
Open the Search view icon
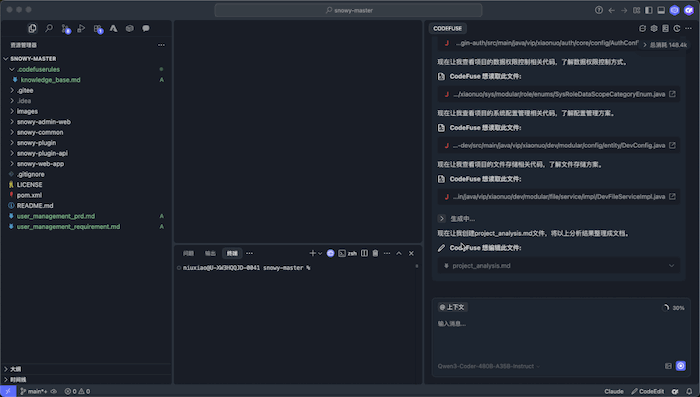pyautogui.click(x=49, y=28)
